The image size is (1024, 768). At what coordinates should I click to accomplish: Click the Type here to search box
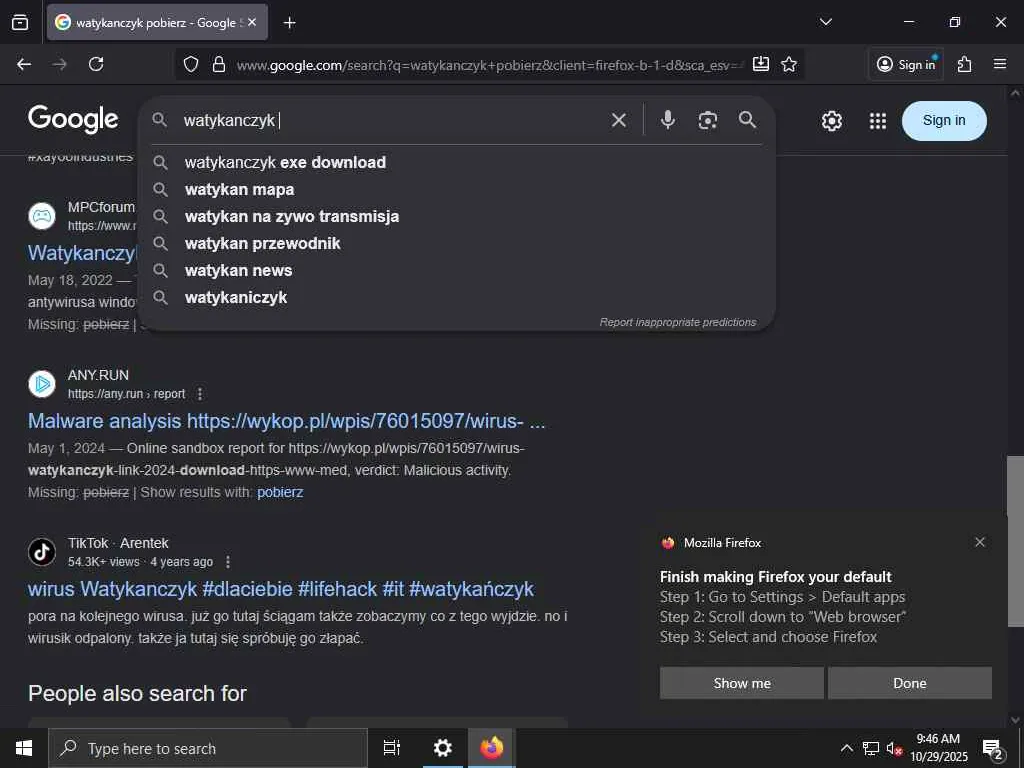pyautogui.click(x=208, y=748)
